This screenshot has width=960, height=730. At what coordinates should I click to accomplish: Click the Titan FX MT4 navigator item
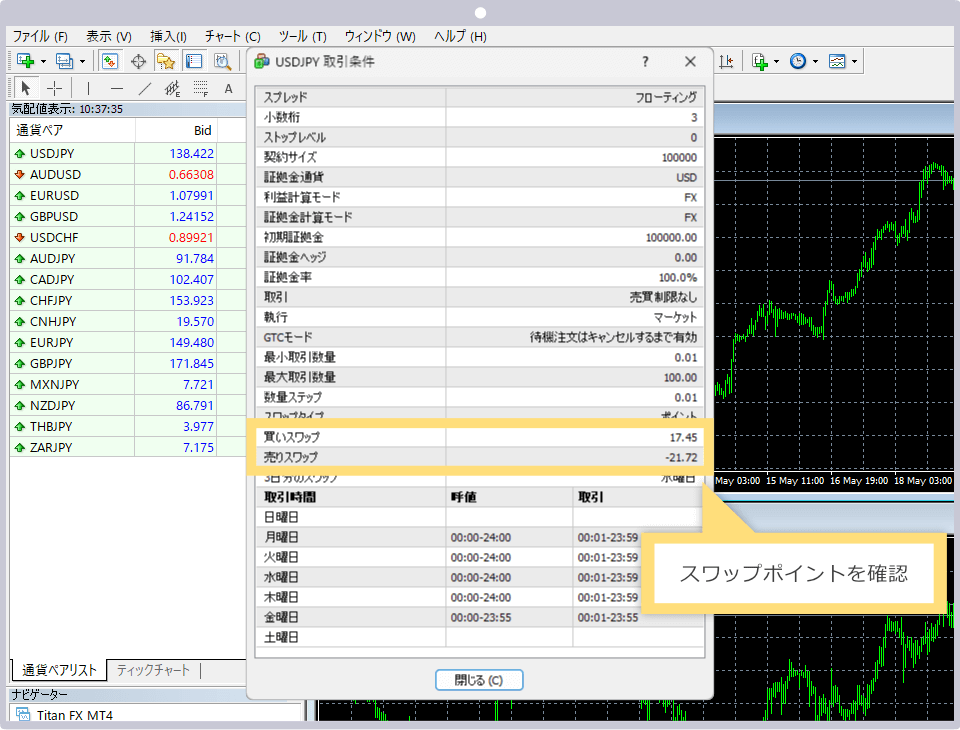point(74,715)
